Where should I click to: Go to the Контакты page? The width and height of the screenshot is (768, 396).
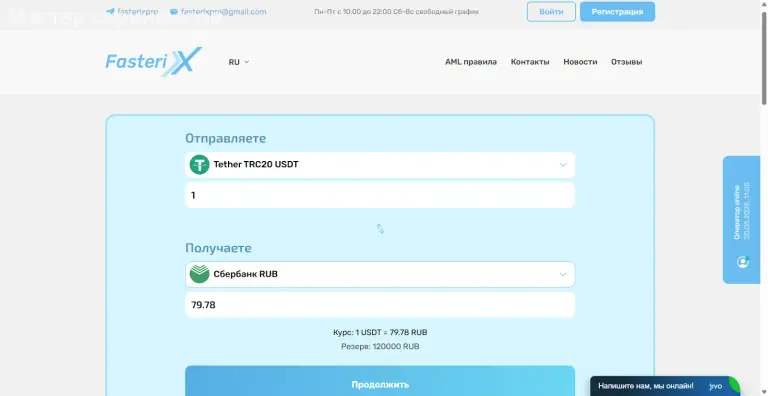[x=530, y=62]
